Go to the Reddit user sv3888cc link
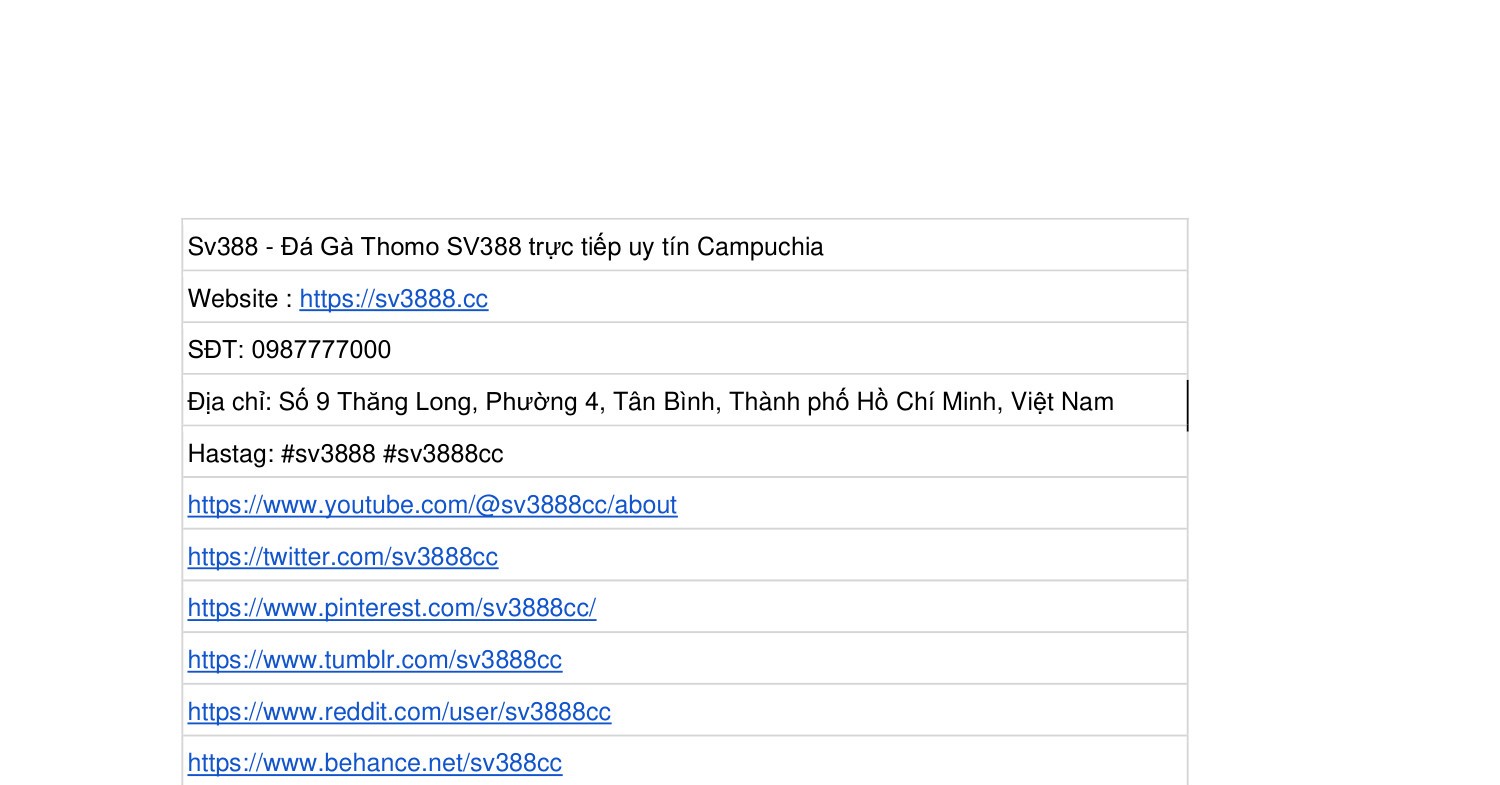1500x785 pixels. [x=399, y=712]
